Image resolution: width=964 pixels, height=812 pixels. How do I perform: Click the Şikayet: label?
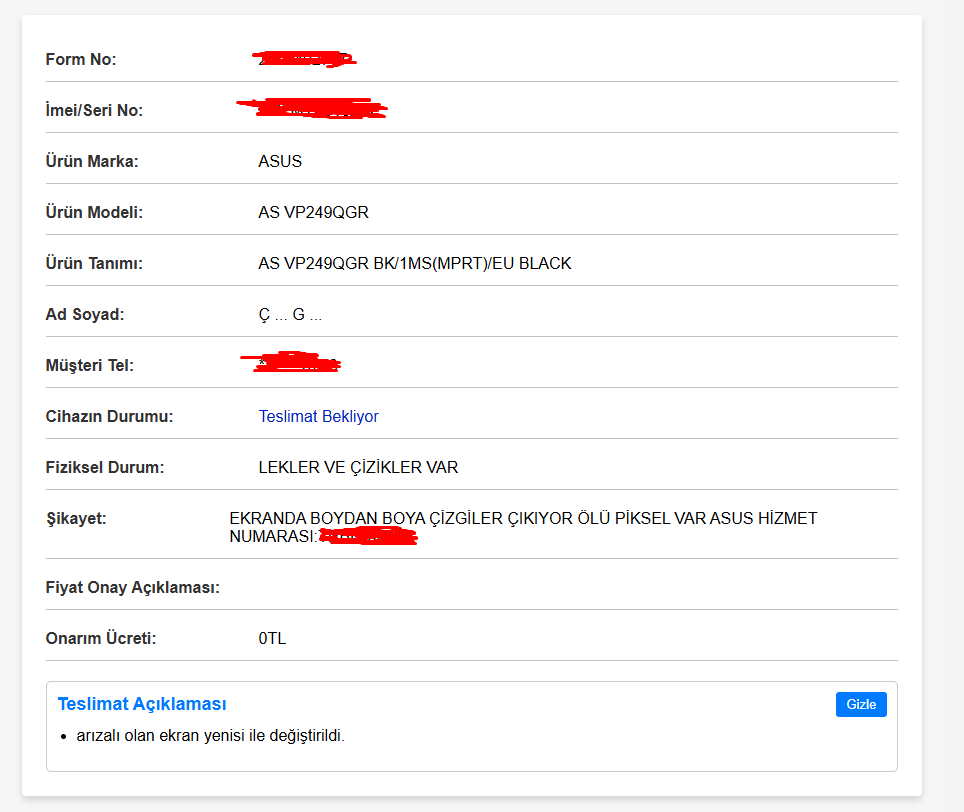[x=76, y=518]
